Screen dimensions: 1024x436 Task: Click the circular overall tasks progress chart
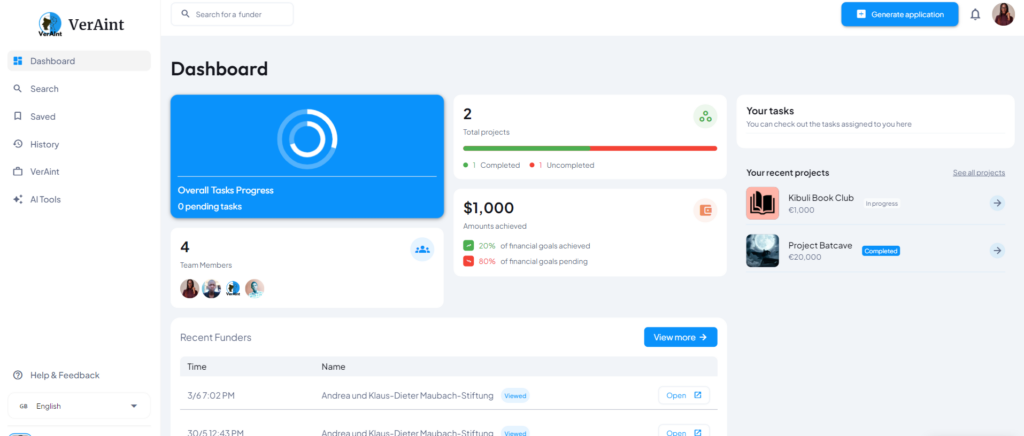point(307,137)
